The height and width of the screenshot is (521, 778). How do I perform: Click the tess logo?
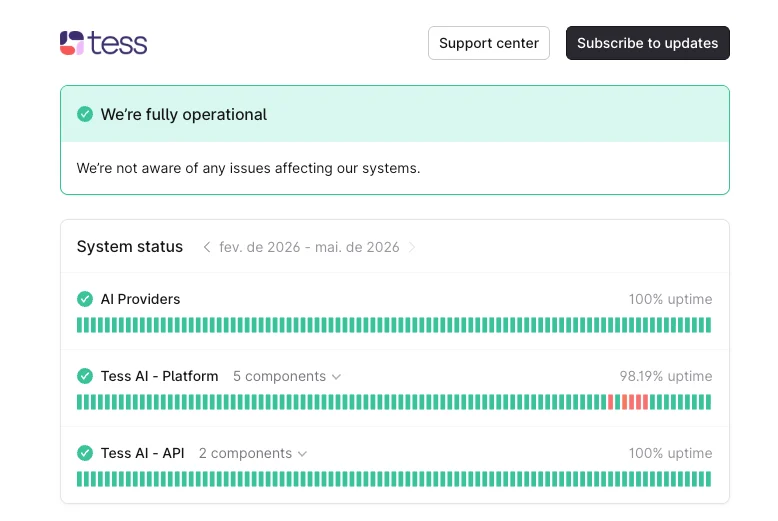[x=103, y=43]
